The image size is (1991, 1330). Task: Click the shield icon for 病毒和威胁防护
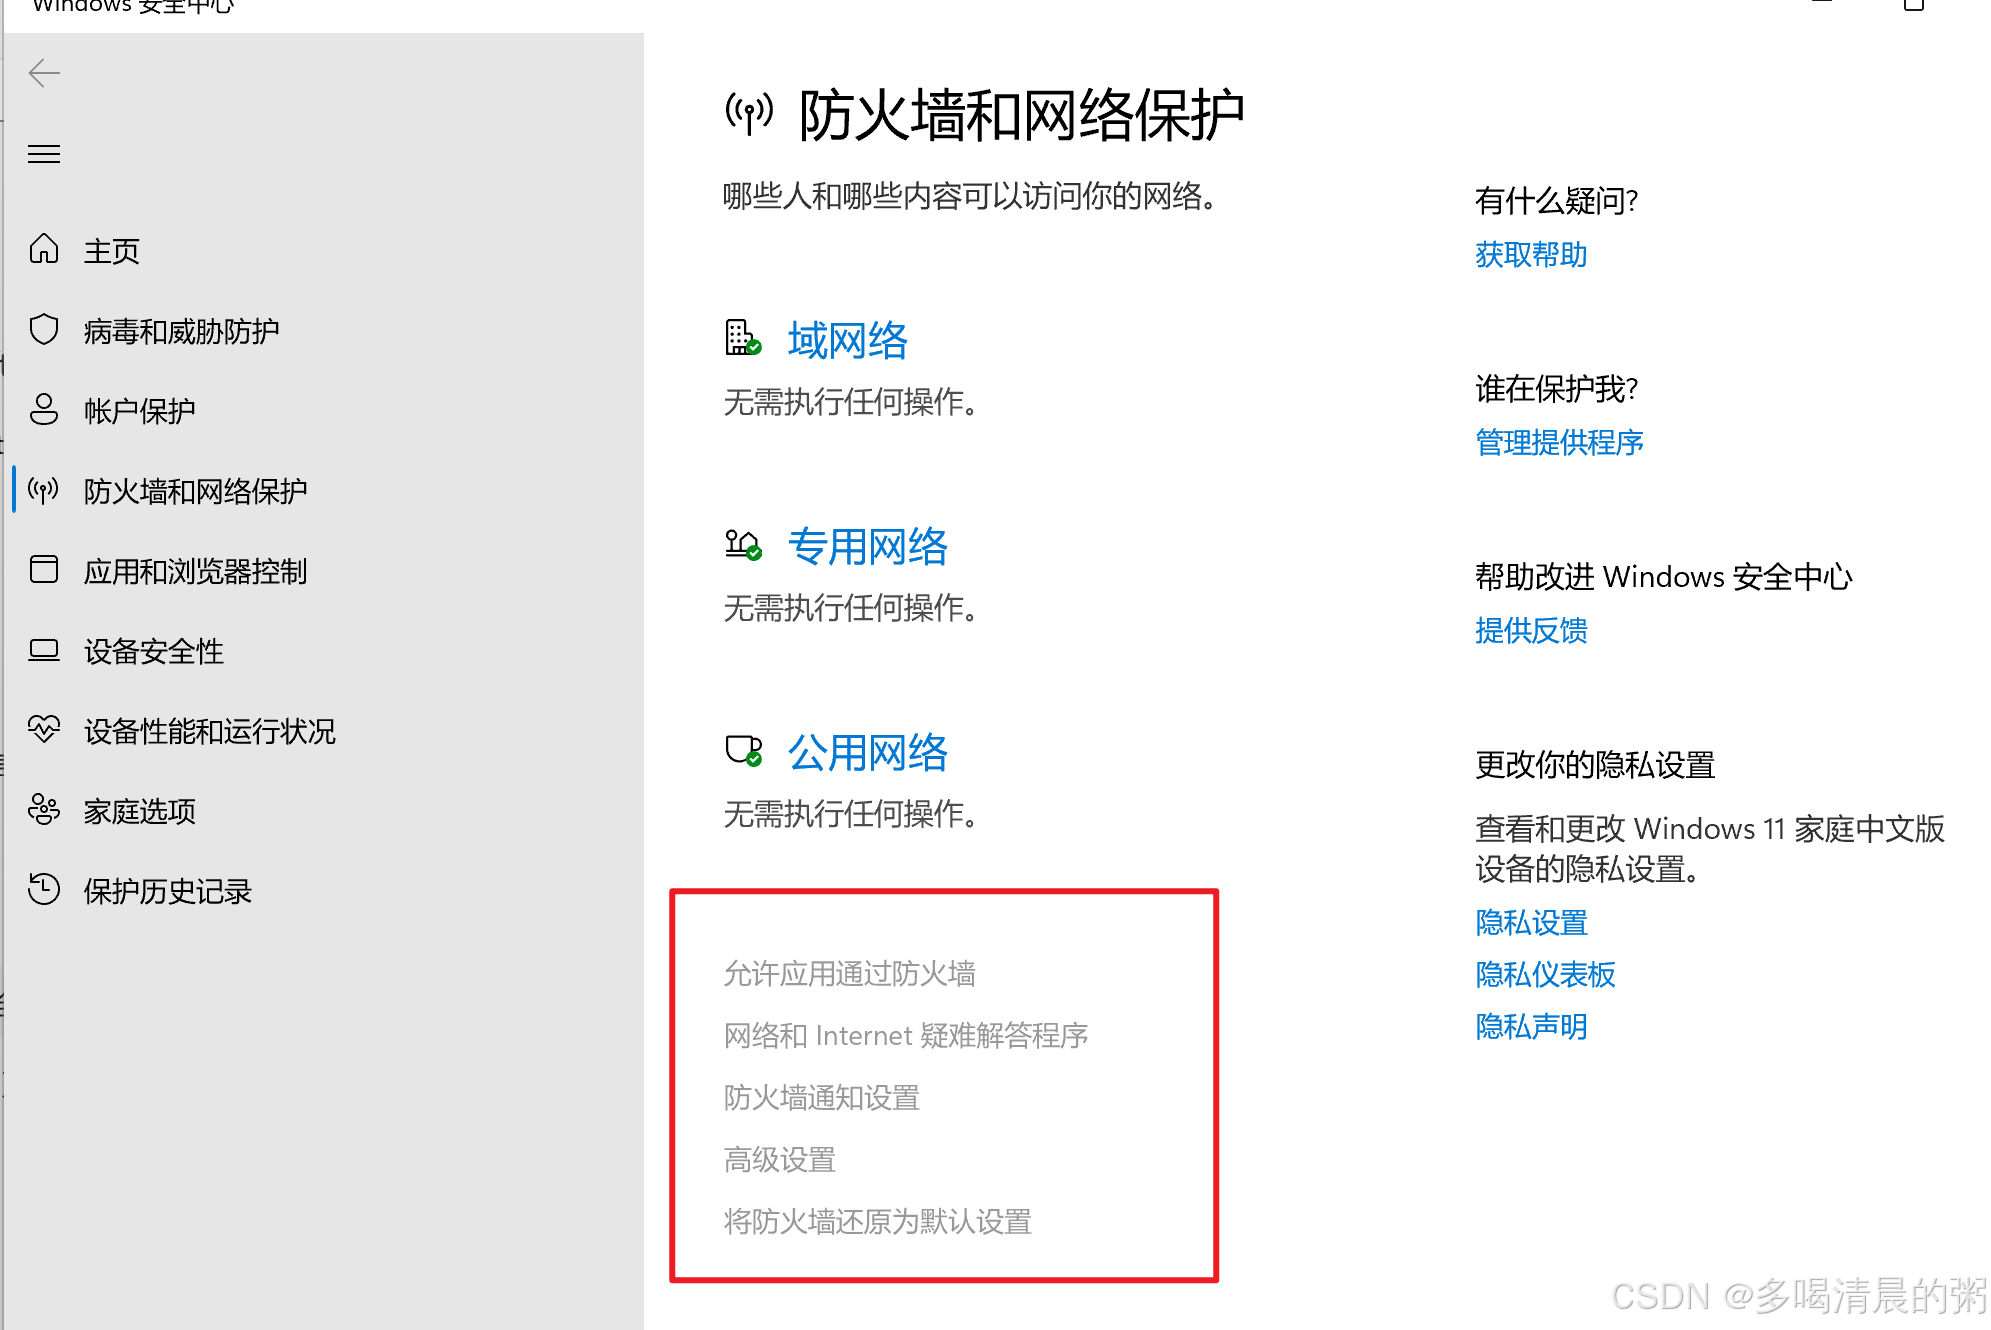(x=44, y=329)
